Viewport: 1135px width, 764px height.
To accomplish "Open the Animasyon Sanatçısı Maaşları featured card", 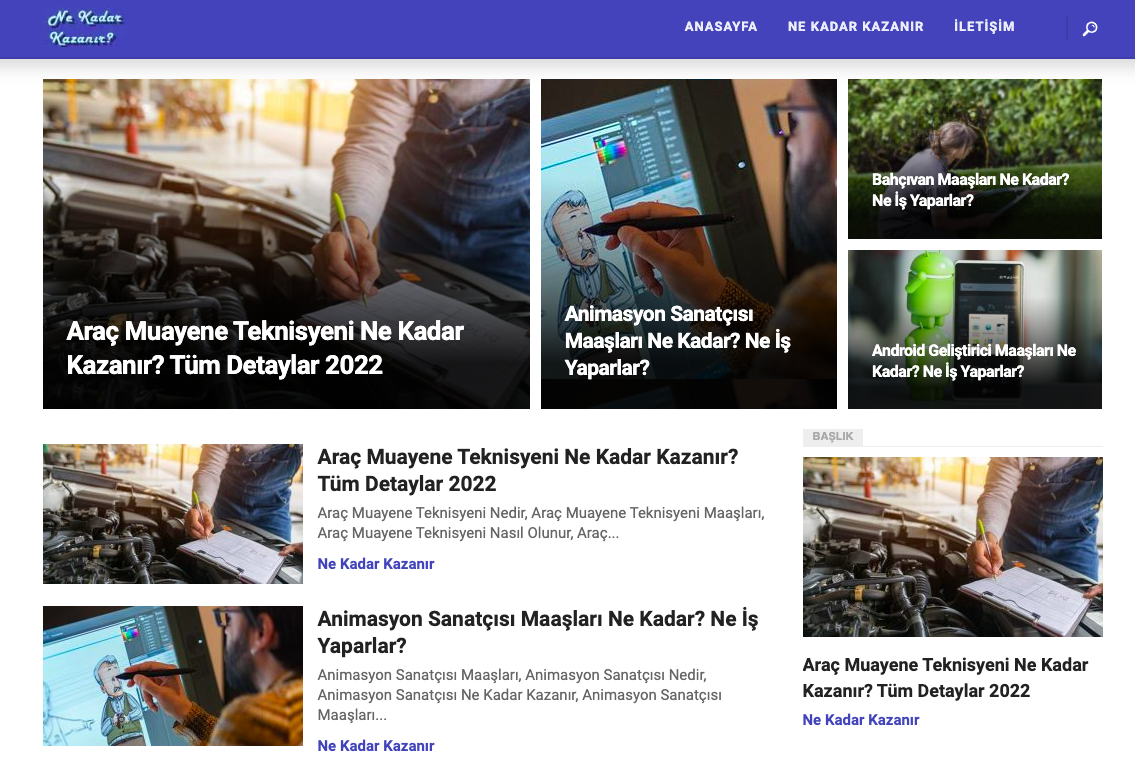I will click(x=688, y=244).
